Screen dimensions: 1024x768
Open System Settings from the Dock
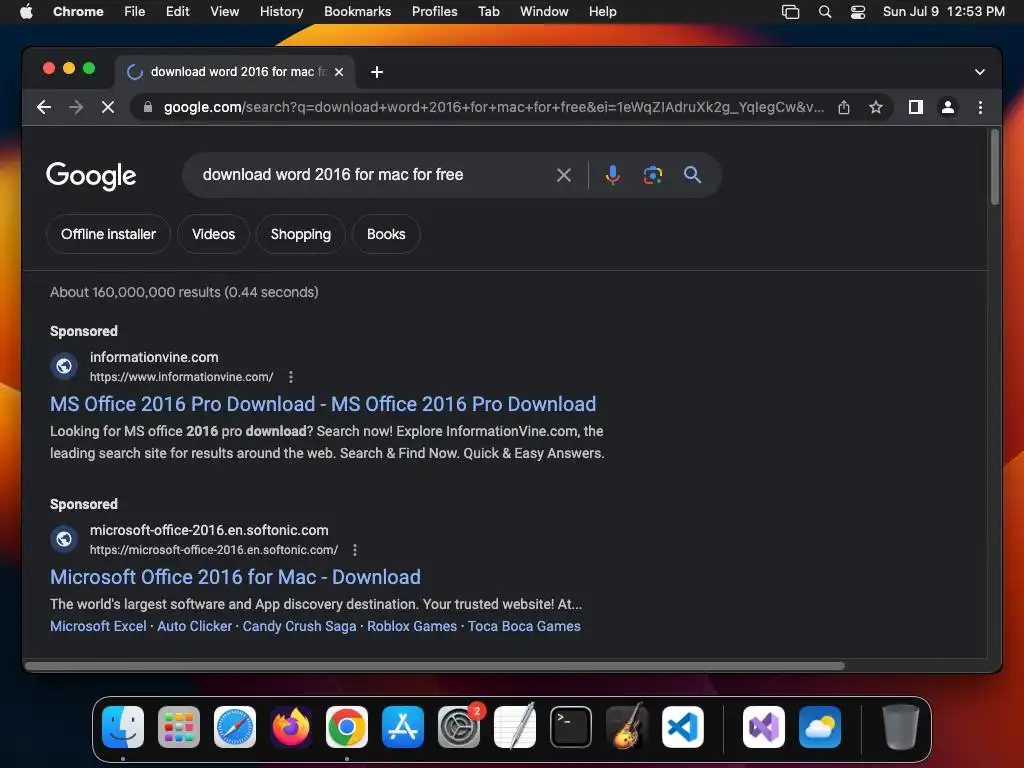(459, 727)
